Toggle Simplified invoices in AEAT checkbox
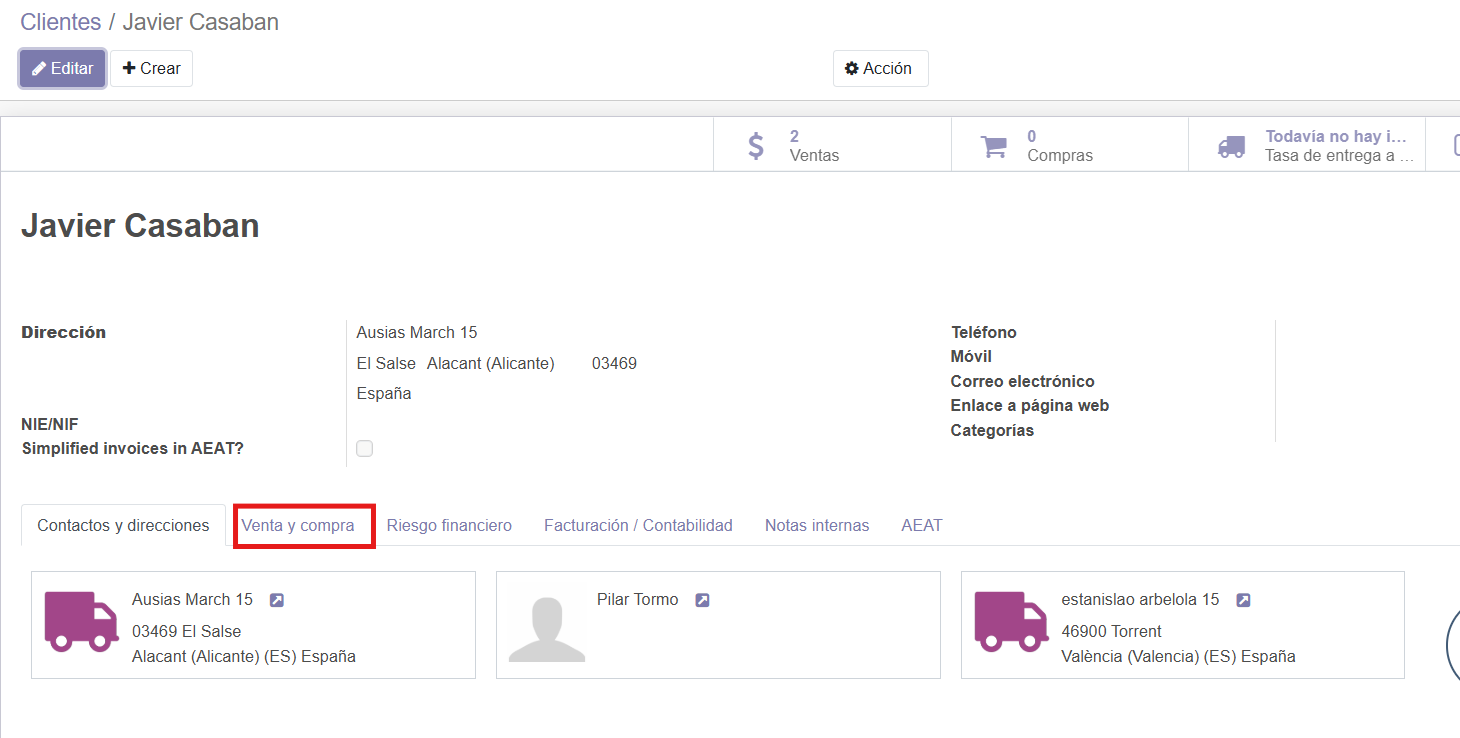The image size is (1460, 738). (x=365, y=449)
